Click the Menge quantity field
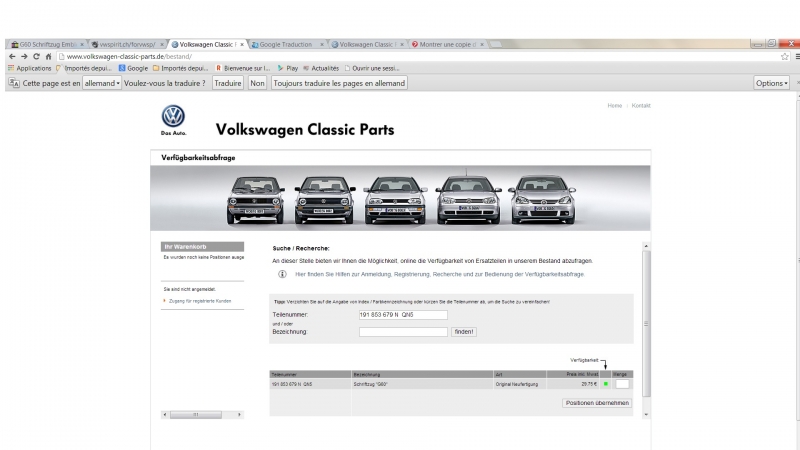This screenshot has height=450, width=800. pyautogui.click(x=622, y=383)
